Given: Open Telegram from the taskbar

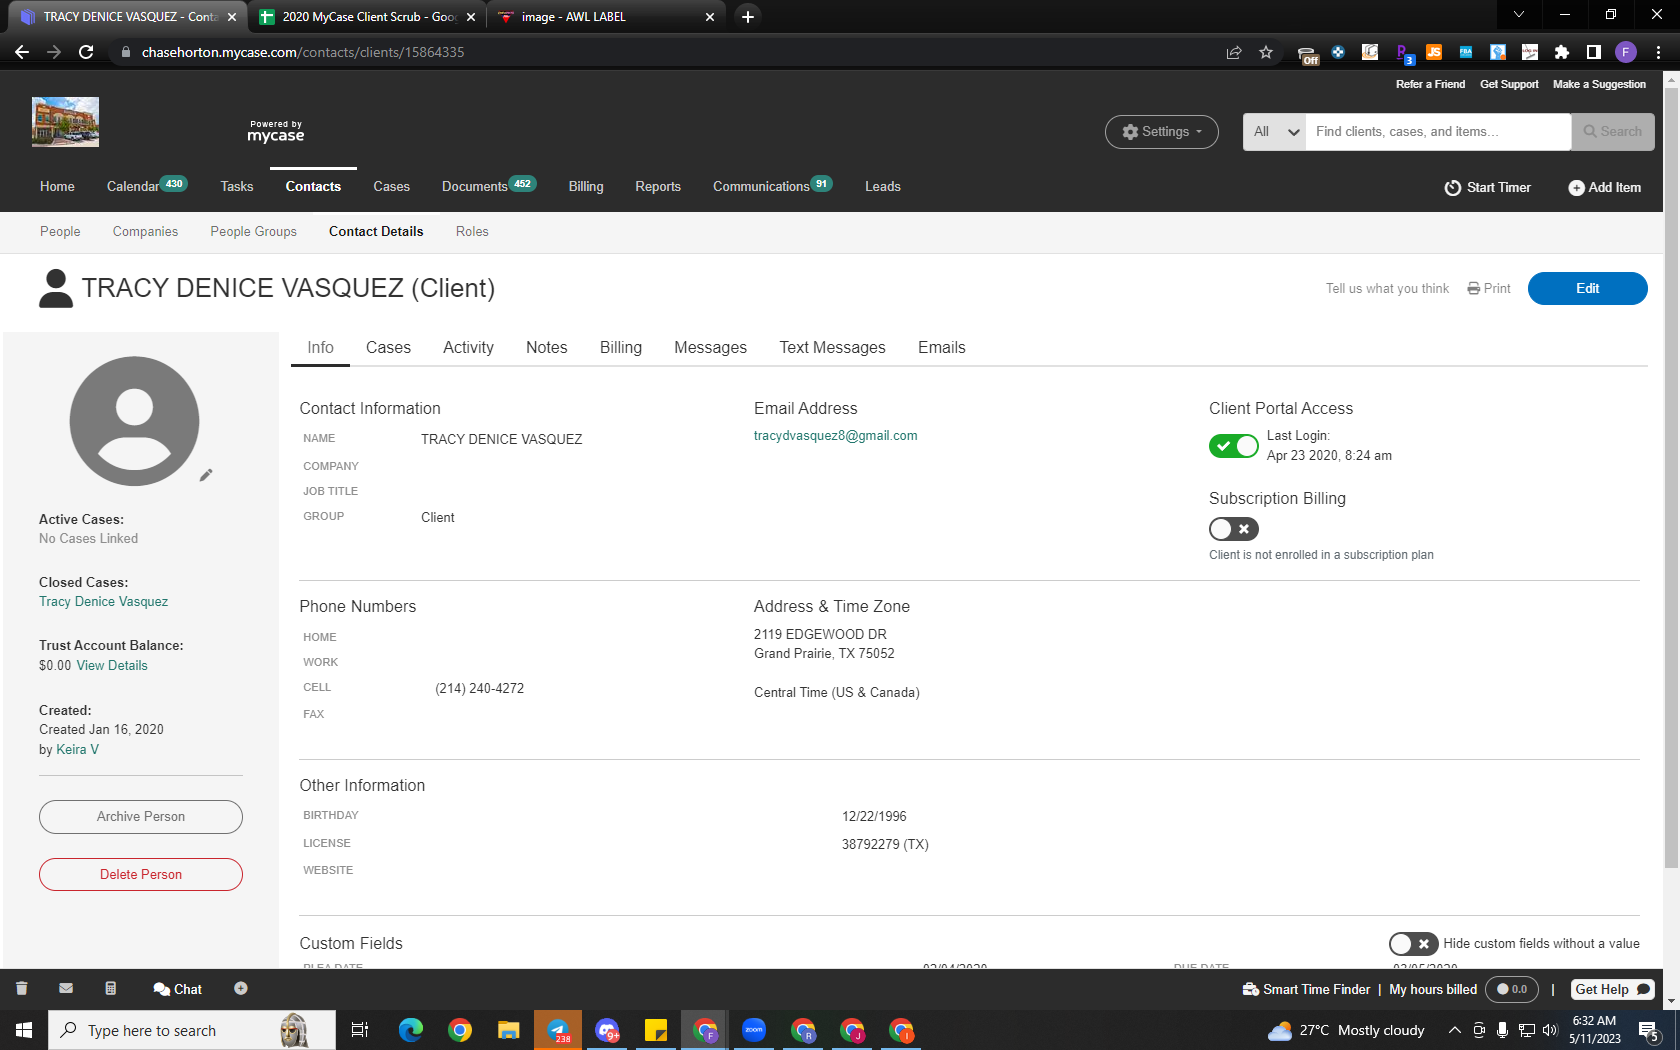Looking at the screenshot, I should (558, 1030).
